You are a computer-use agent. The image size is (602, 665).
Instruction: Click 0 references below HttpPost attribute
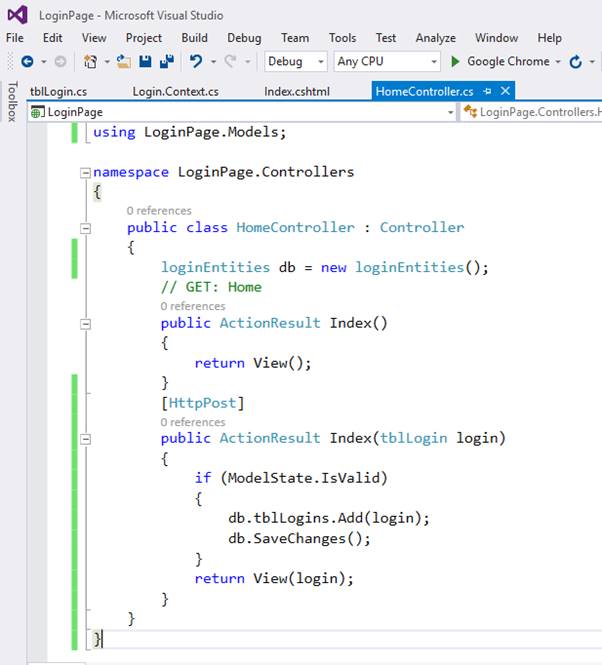pos(193,422)
